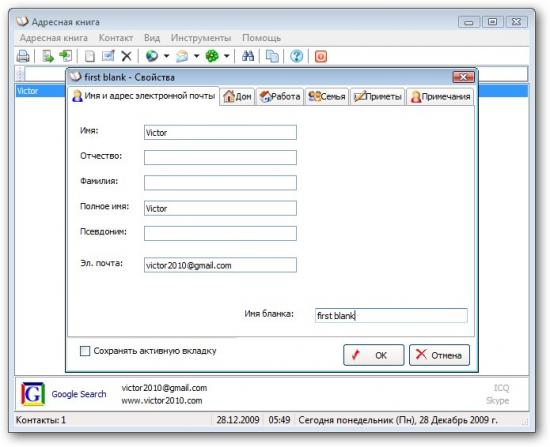Open the dropdown arrow next to ICQ flower
Screen dimensions: 550x447
(227, 56)
